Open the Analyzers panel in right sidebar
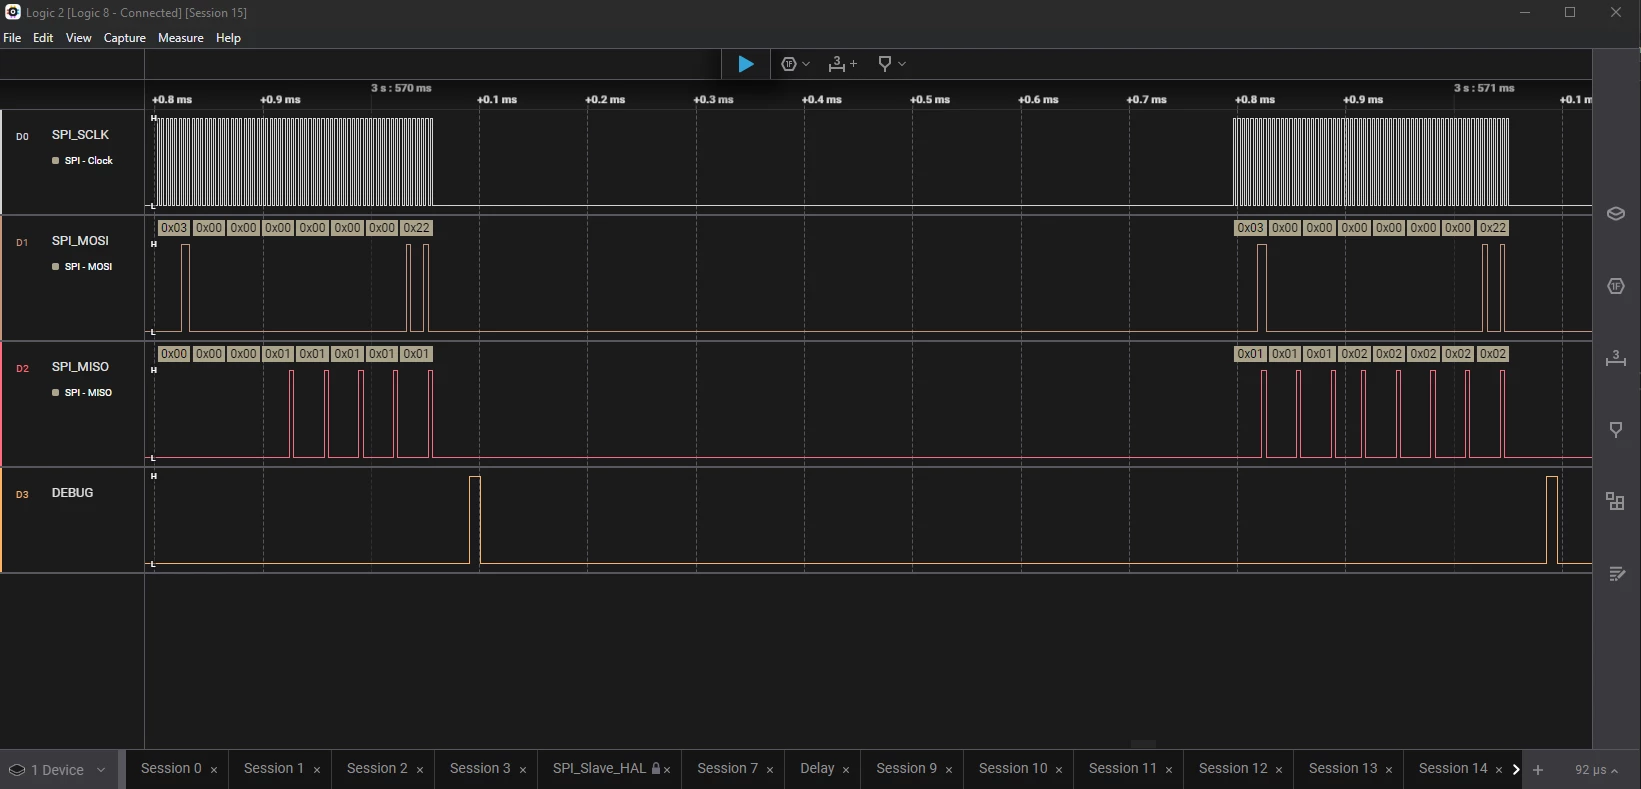 (x=1616, y=286)
